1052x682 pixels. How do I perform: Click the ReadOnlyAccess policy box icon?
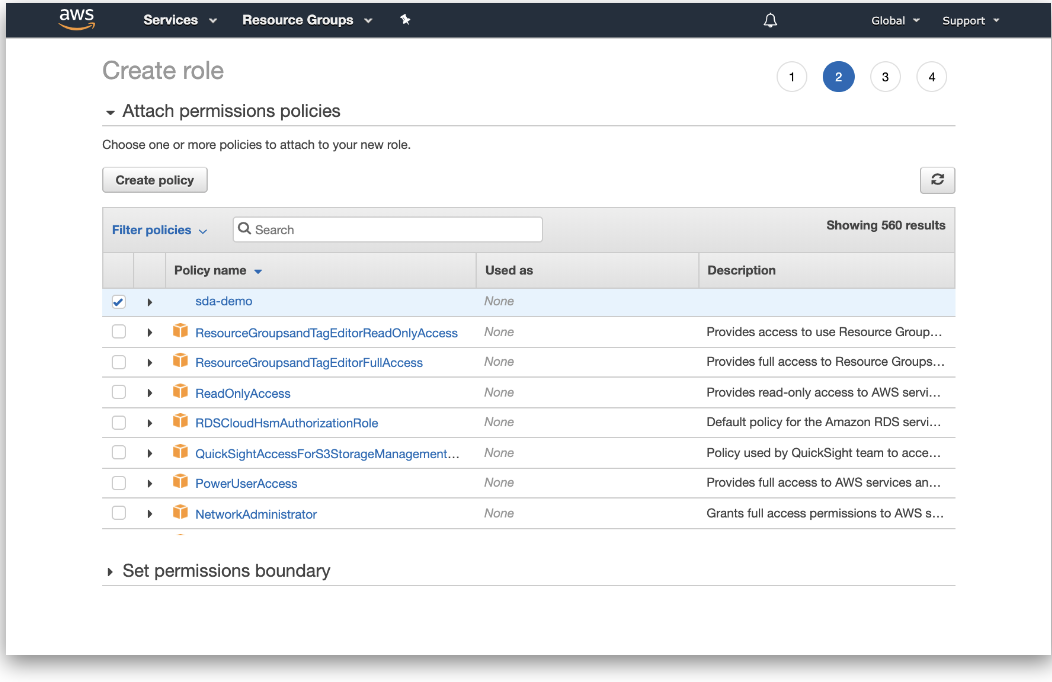(180, 391)
